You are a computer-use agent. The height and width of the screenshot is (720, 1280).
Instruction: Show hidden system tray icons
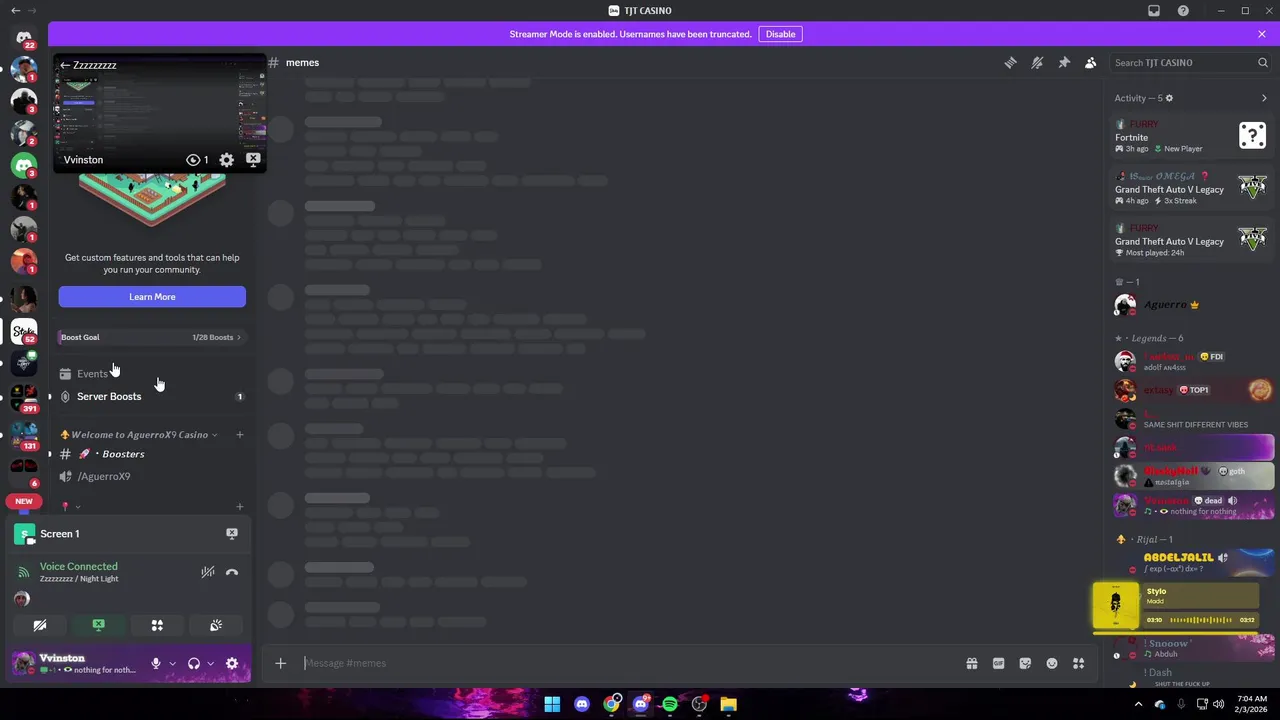(1138, 705)
